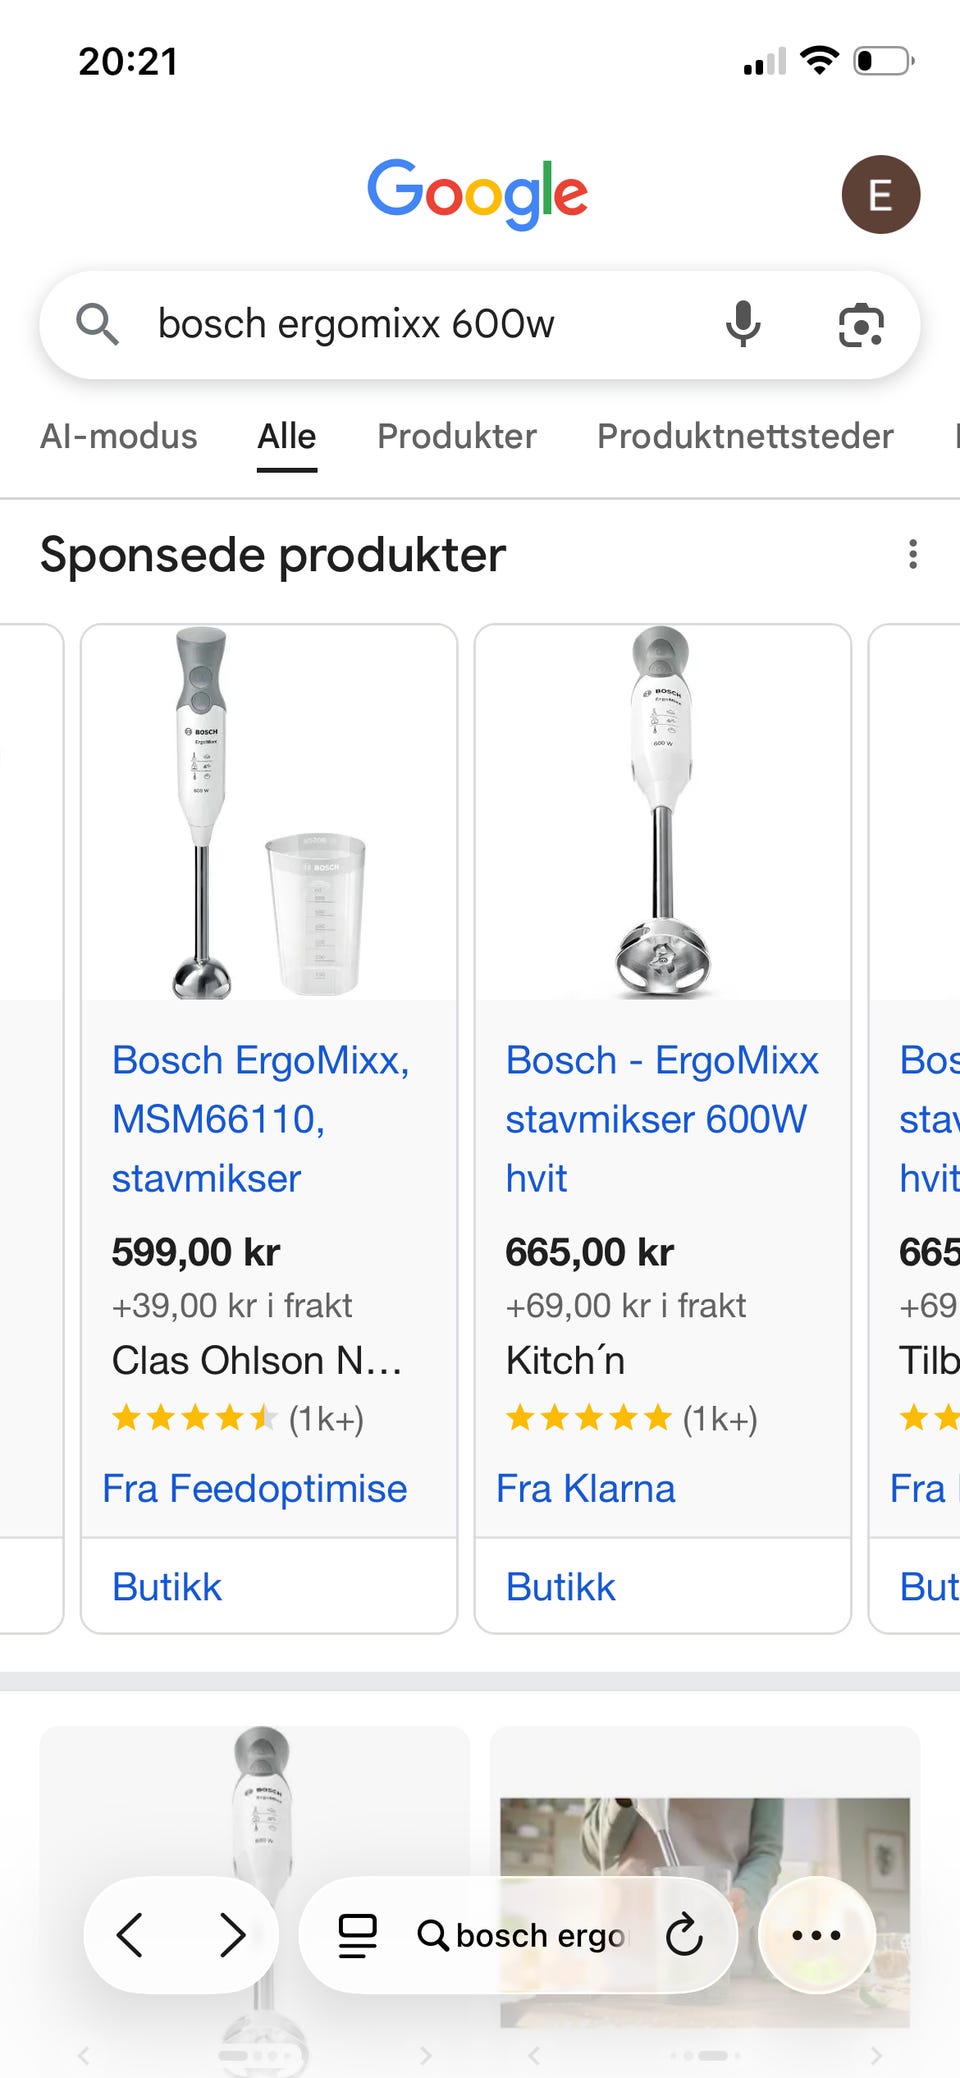Open sponsored products three-dot menu
The image size is (960, 2078).
(x=912, y=554)
